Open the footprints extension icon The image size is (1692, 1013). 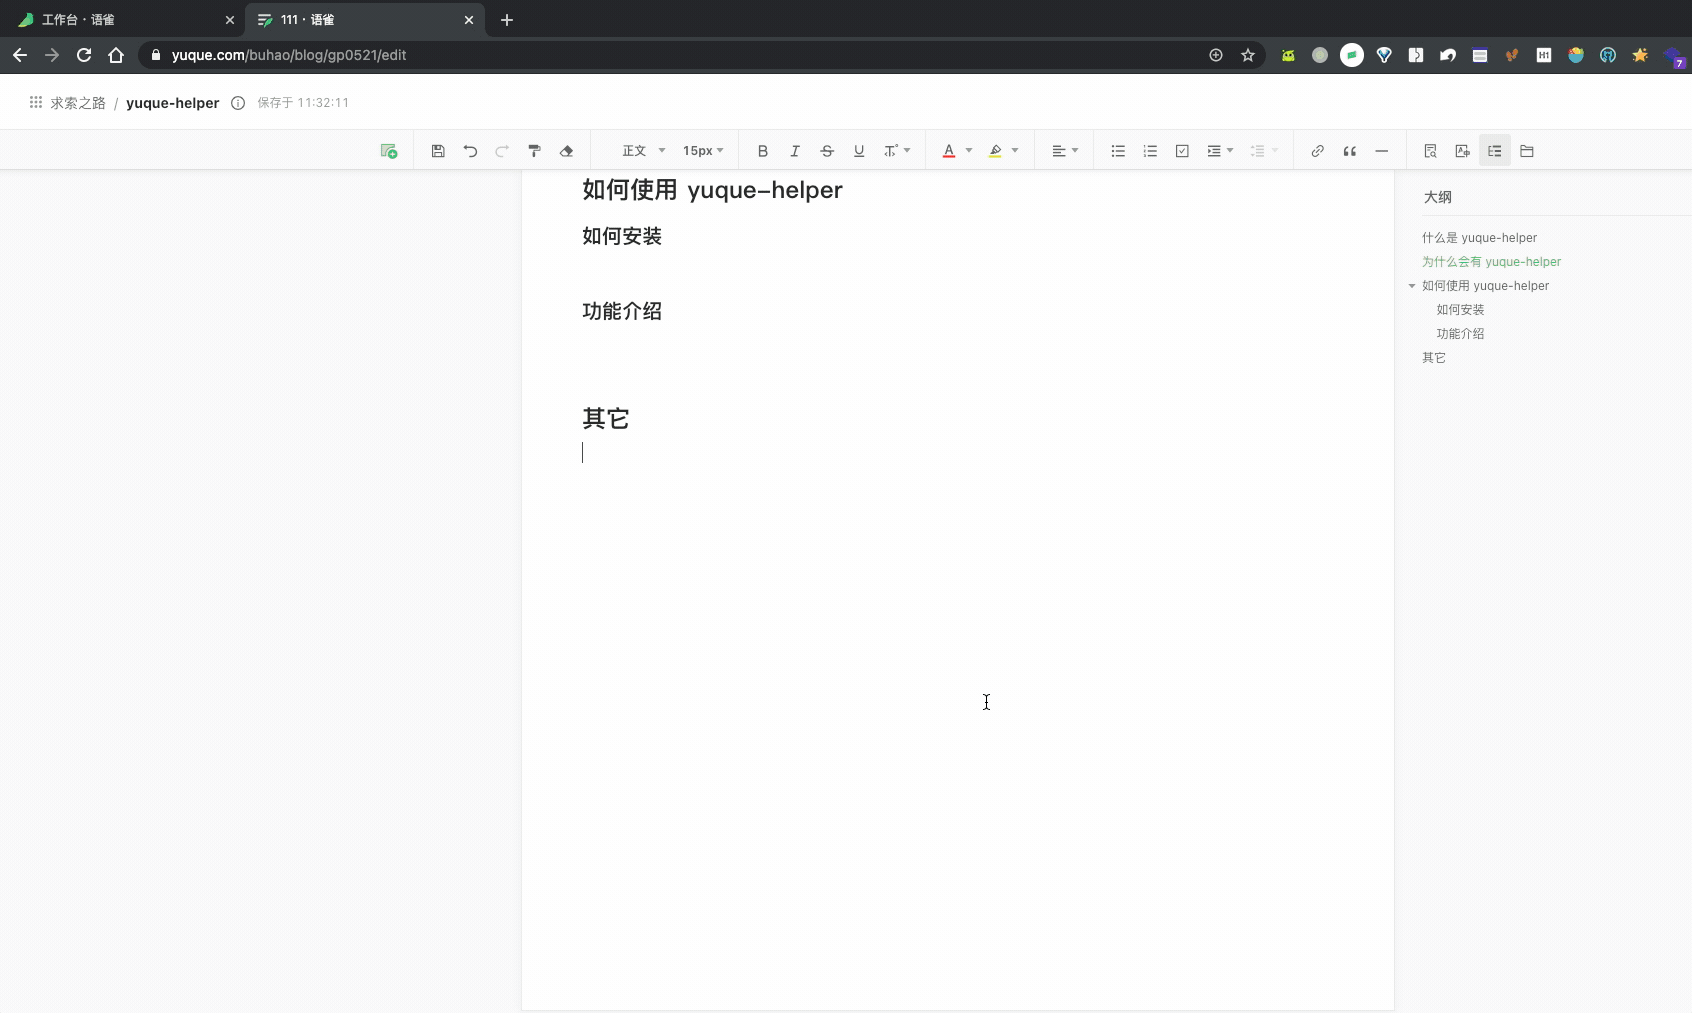pos(1512,55)
